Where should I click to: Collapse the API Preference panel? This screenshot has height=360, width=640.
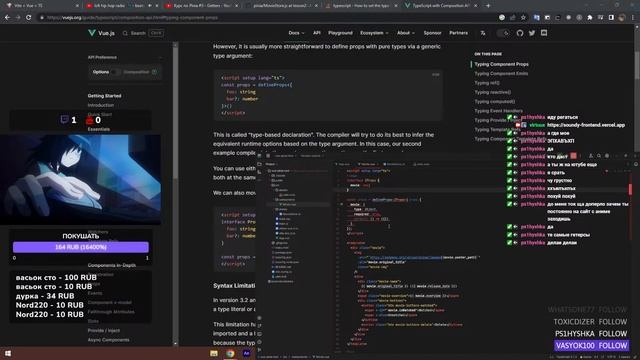(x=160, y=57)
